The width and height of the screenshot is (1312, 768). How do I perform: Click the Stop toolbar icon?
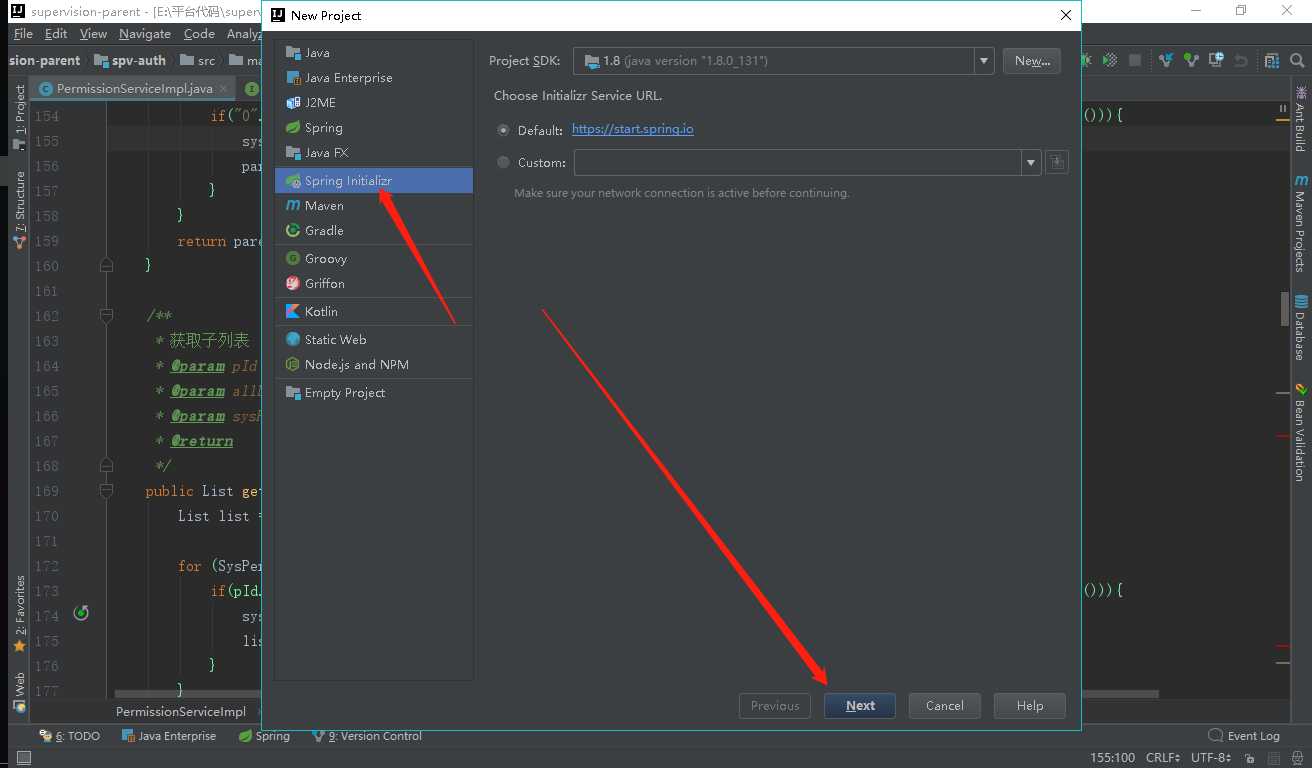(x=1135, y=60)
